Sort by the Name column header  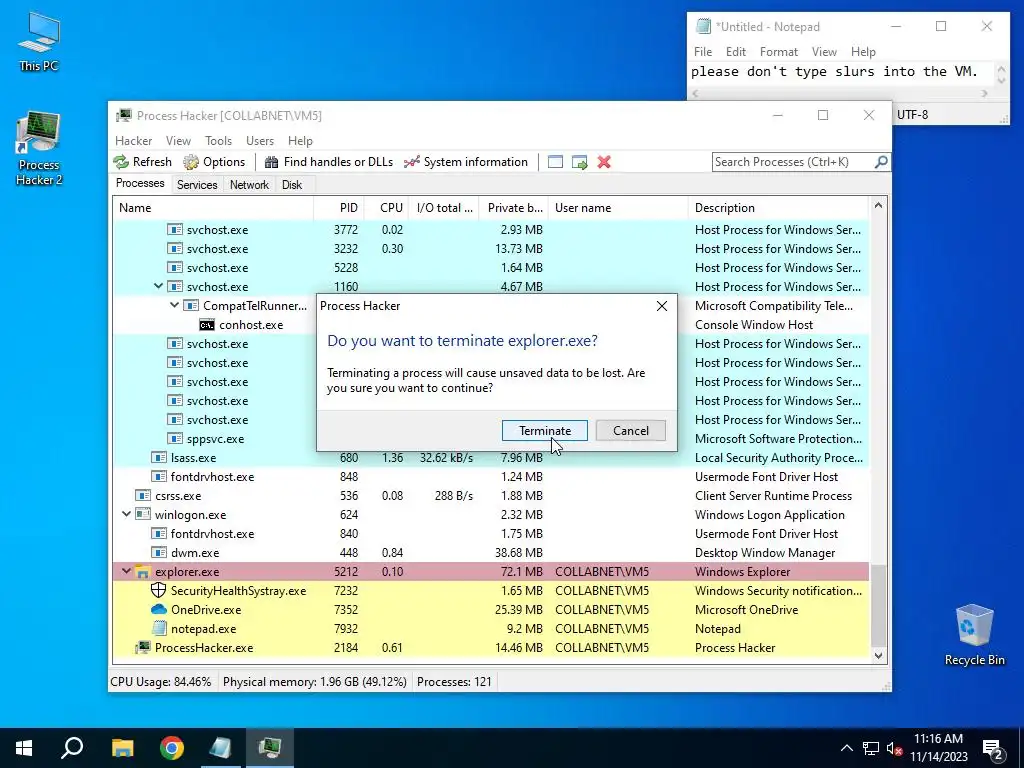tap(214, 208)
